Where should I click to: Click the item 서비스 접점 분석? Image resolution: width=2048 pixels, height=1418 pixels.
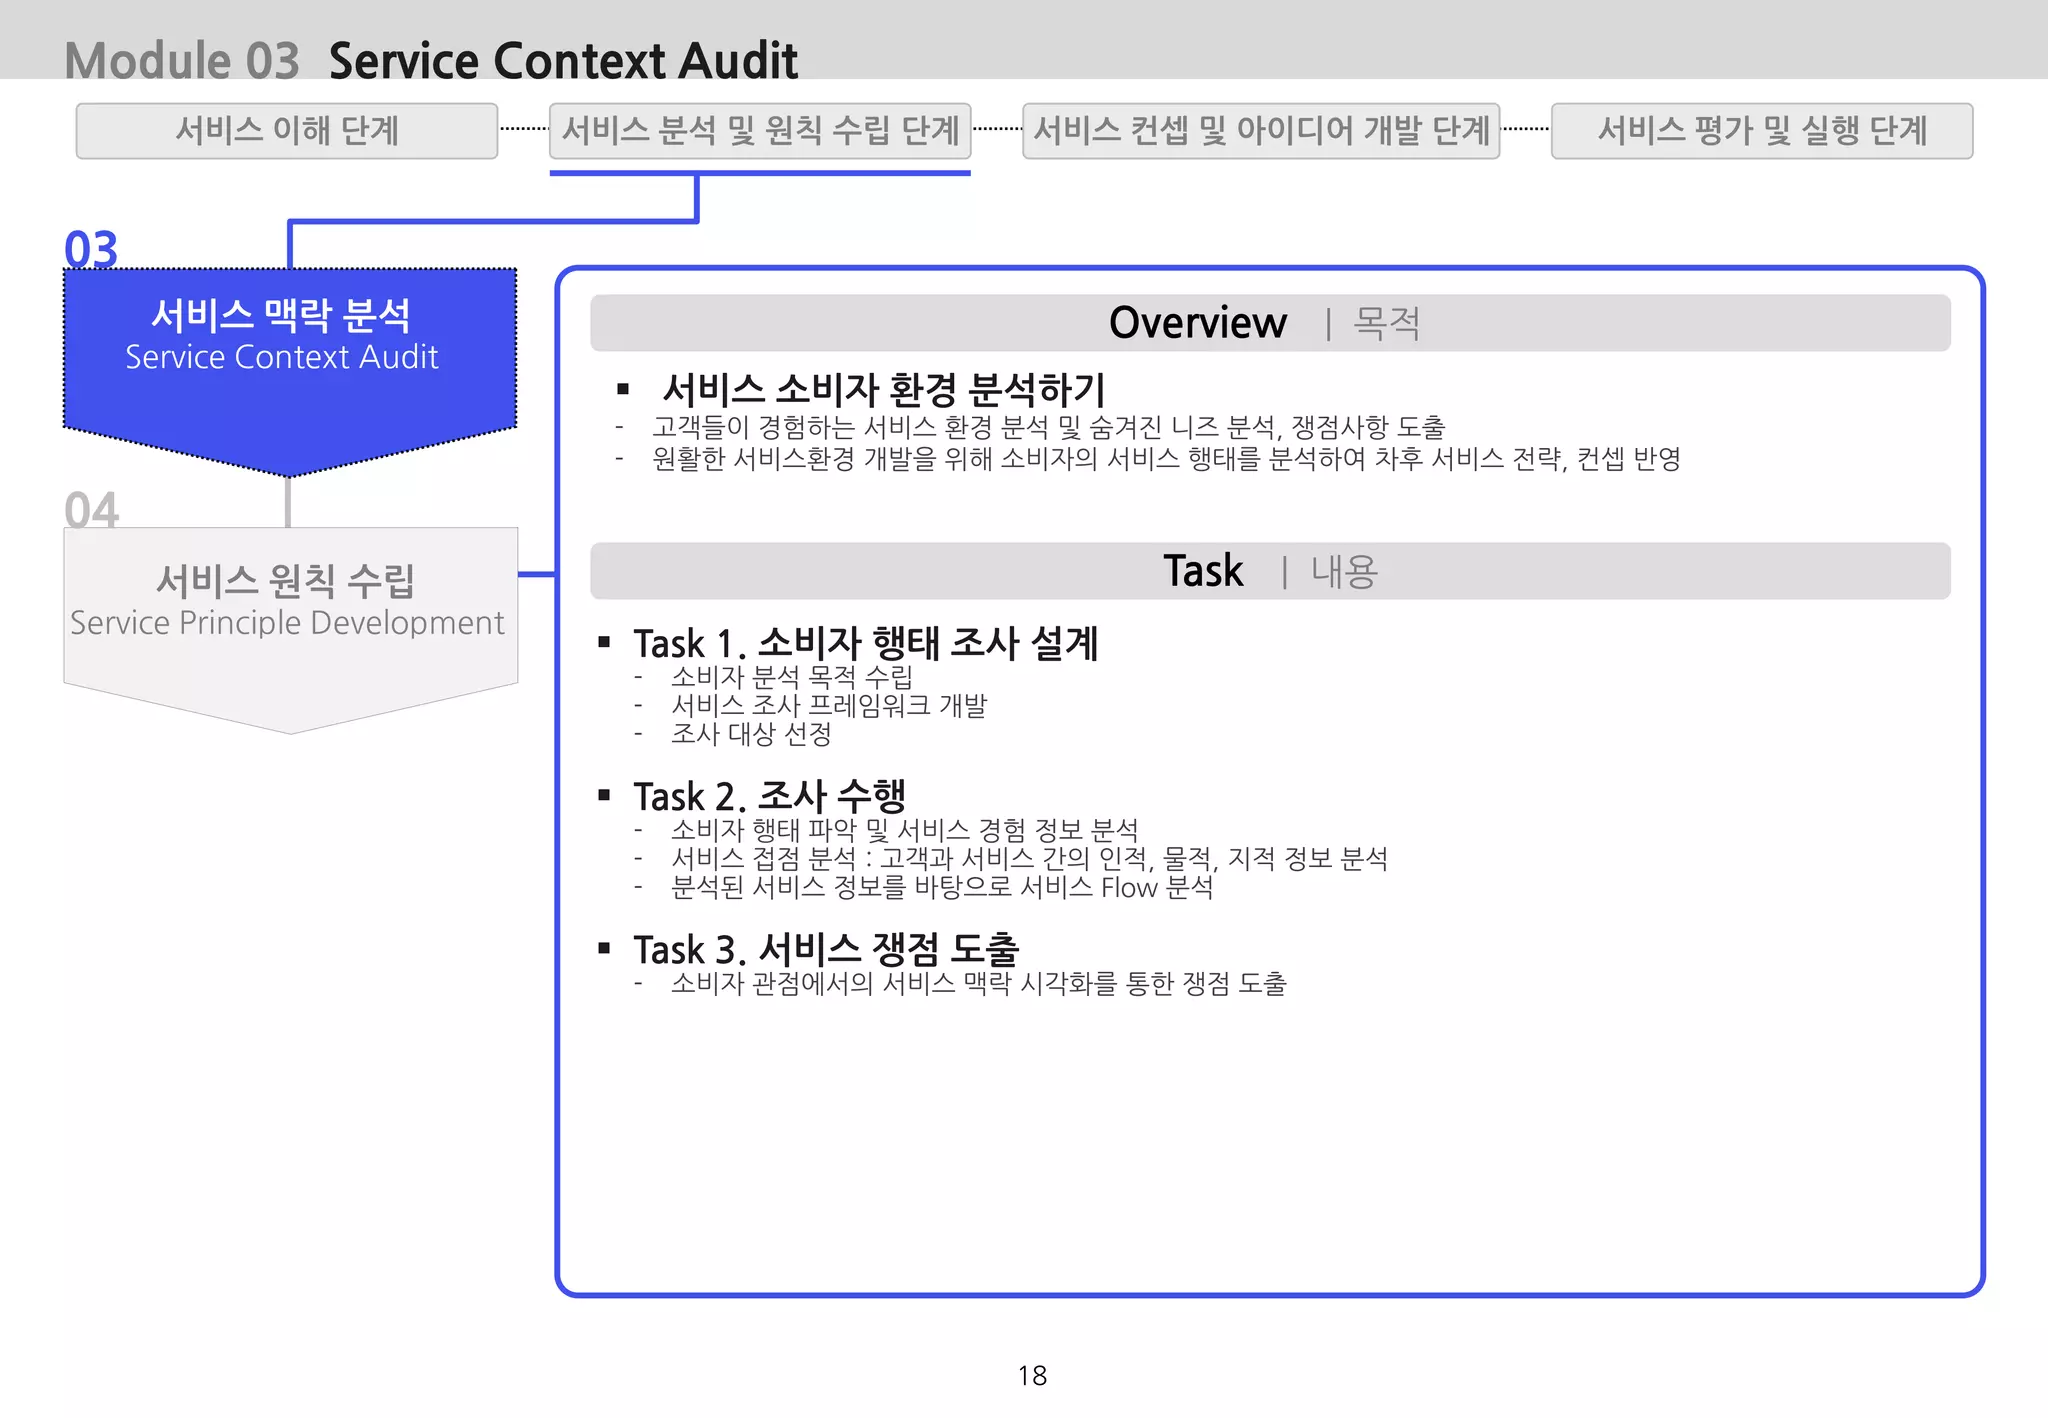(1029, 858)
